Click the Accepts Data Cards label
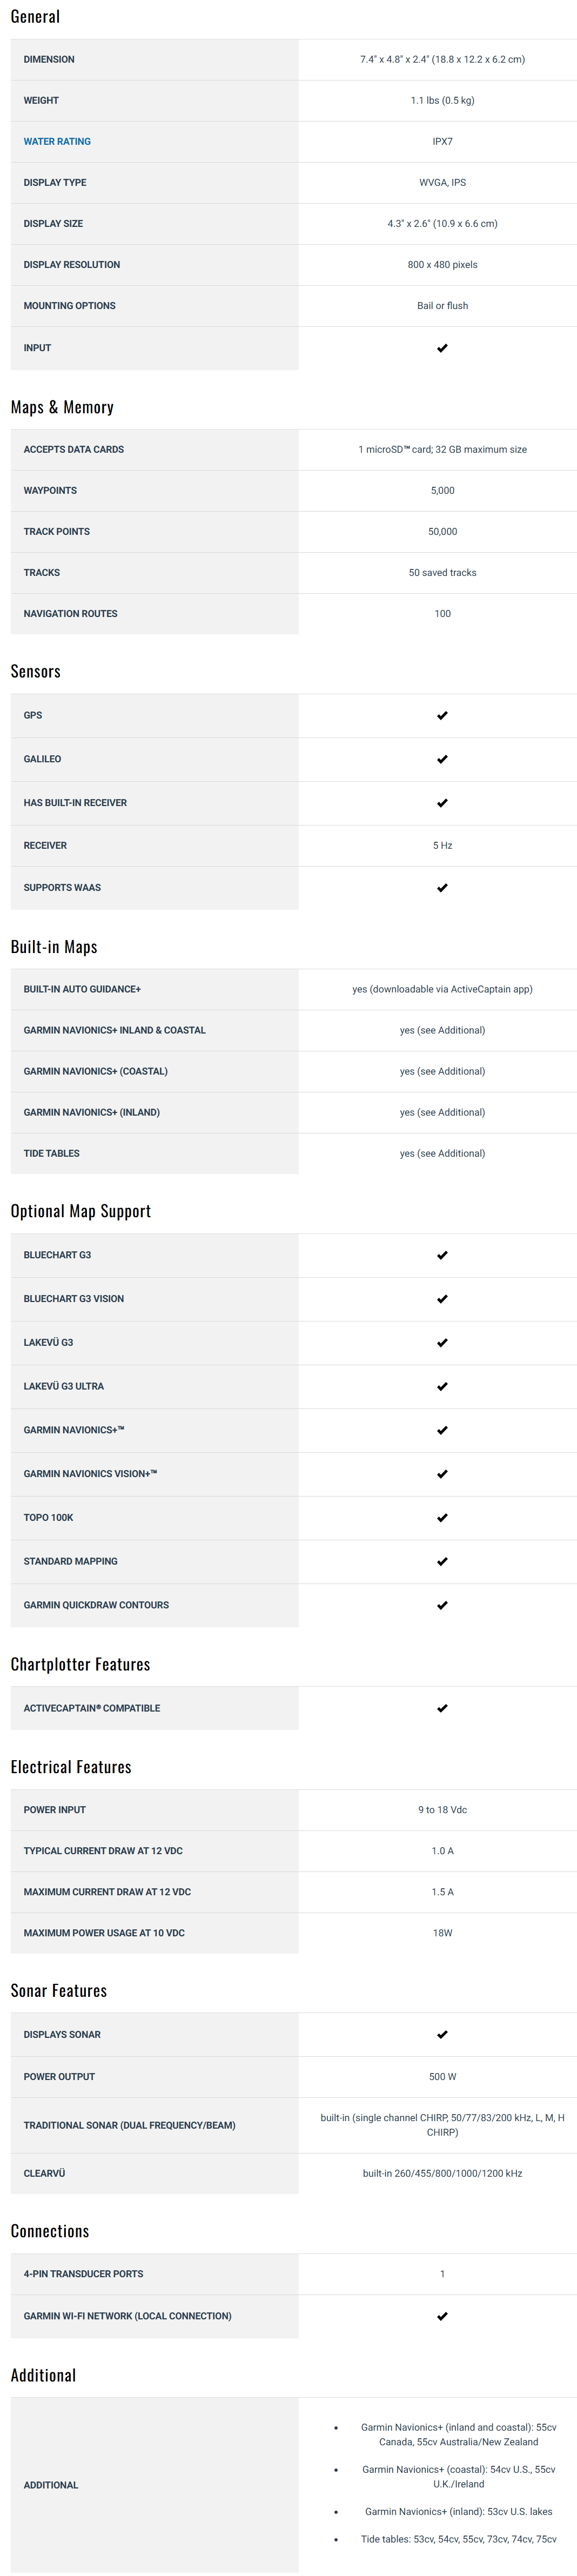This screenshot has height=2576, width=577. click(74, 450)
